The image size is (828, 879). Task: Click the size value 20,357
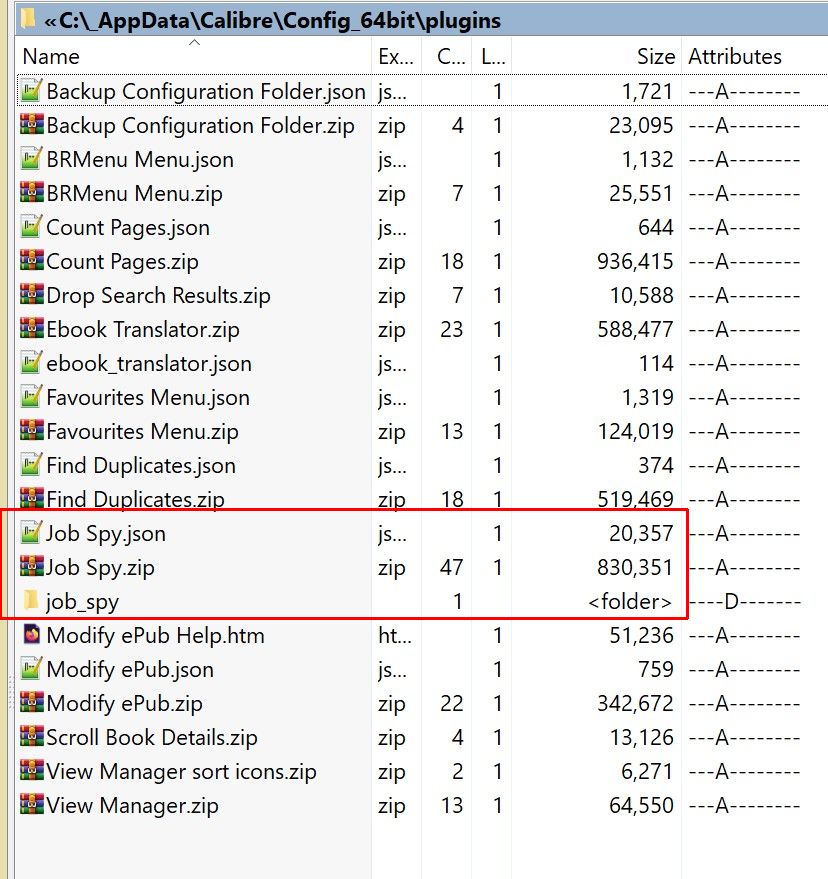pyautogui.click(x=641, y=534)
